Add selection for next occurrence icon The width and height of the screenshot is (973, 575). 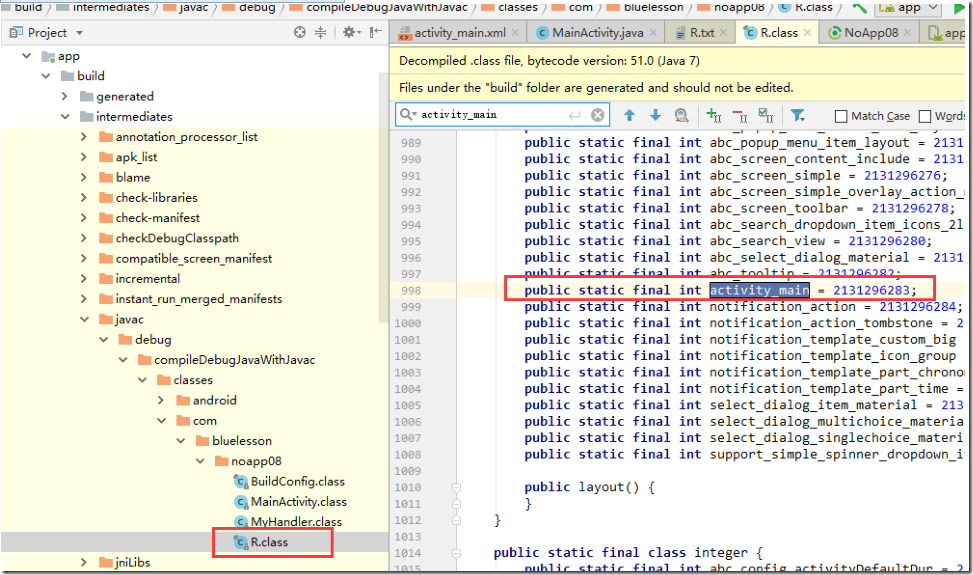click(714, 115)
